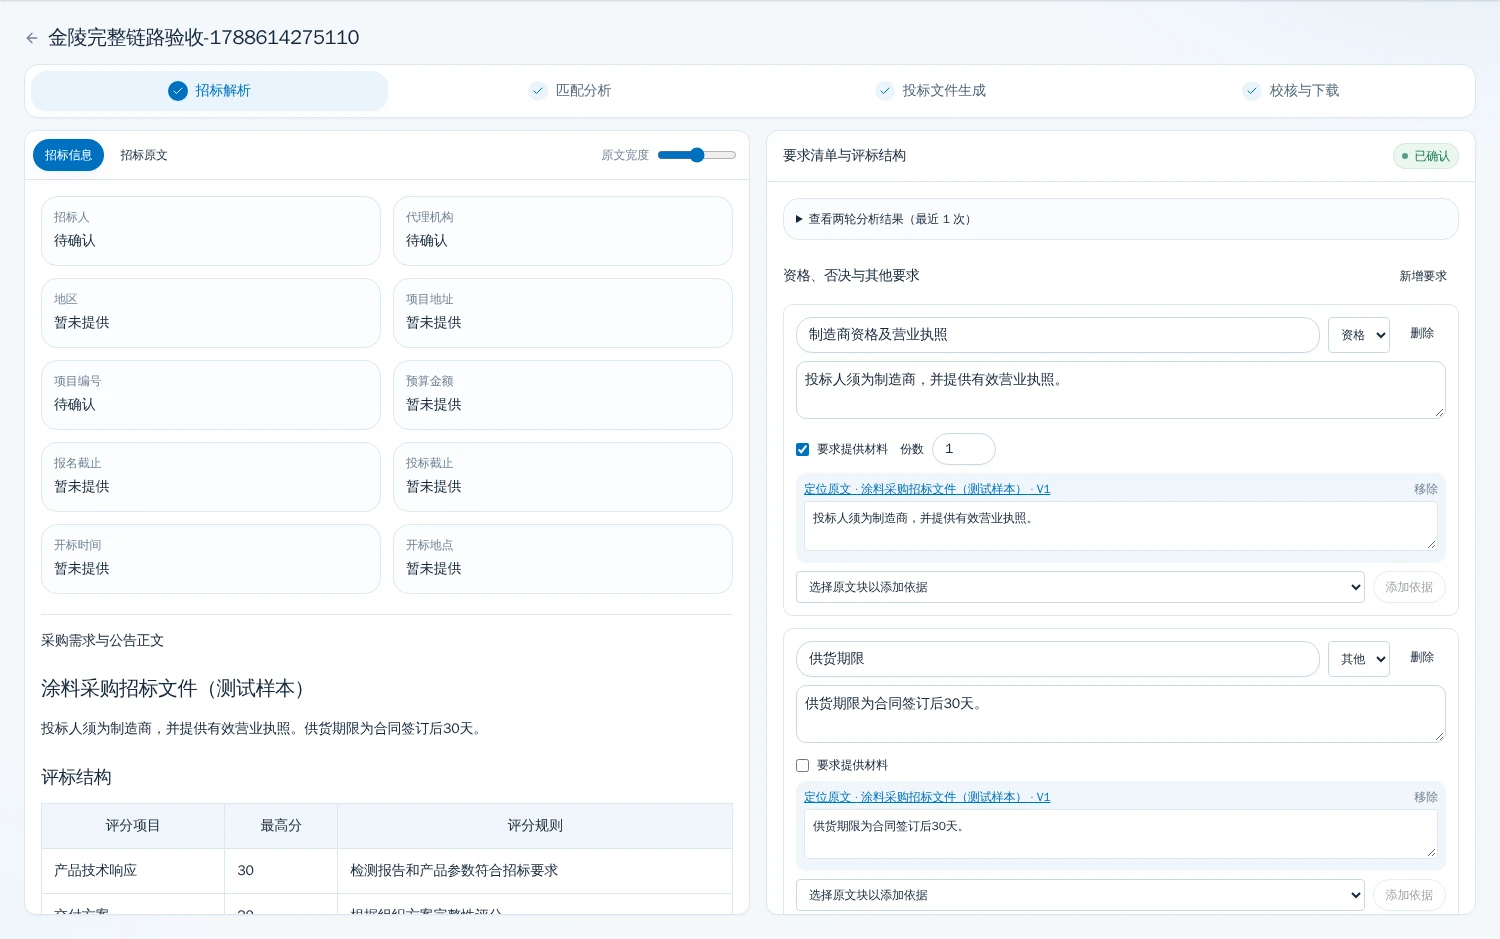Open 选择原文块 dropdown for 制造商资格及营业执照
This screenshot has height=939, width=1500.
pos(1080,587)
